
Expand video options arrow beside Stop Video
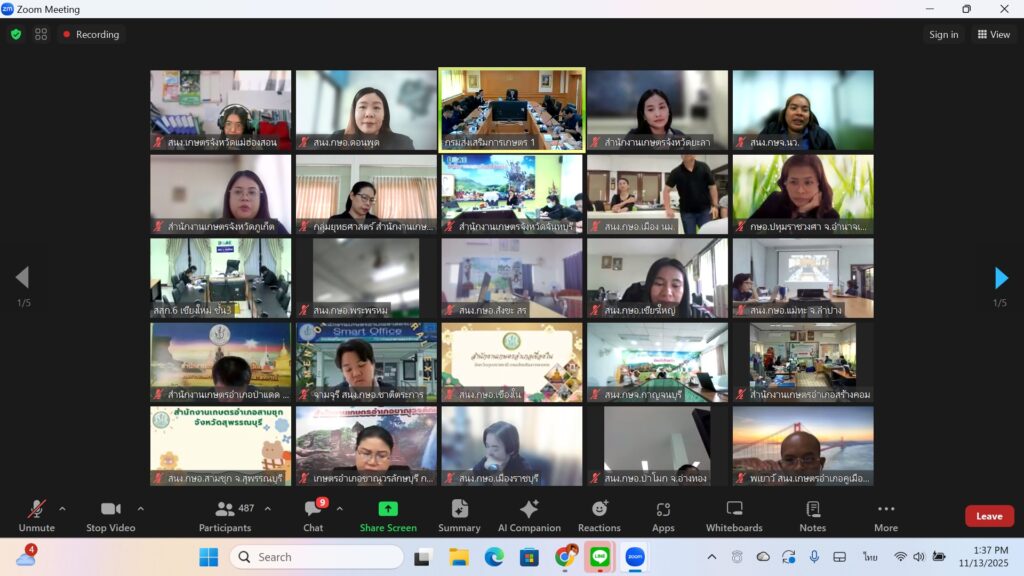point(140,509)
